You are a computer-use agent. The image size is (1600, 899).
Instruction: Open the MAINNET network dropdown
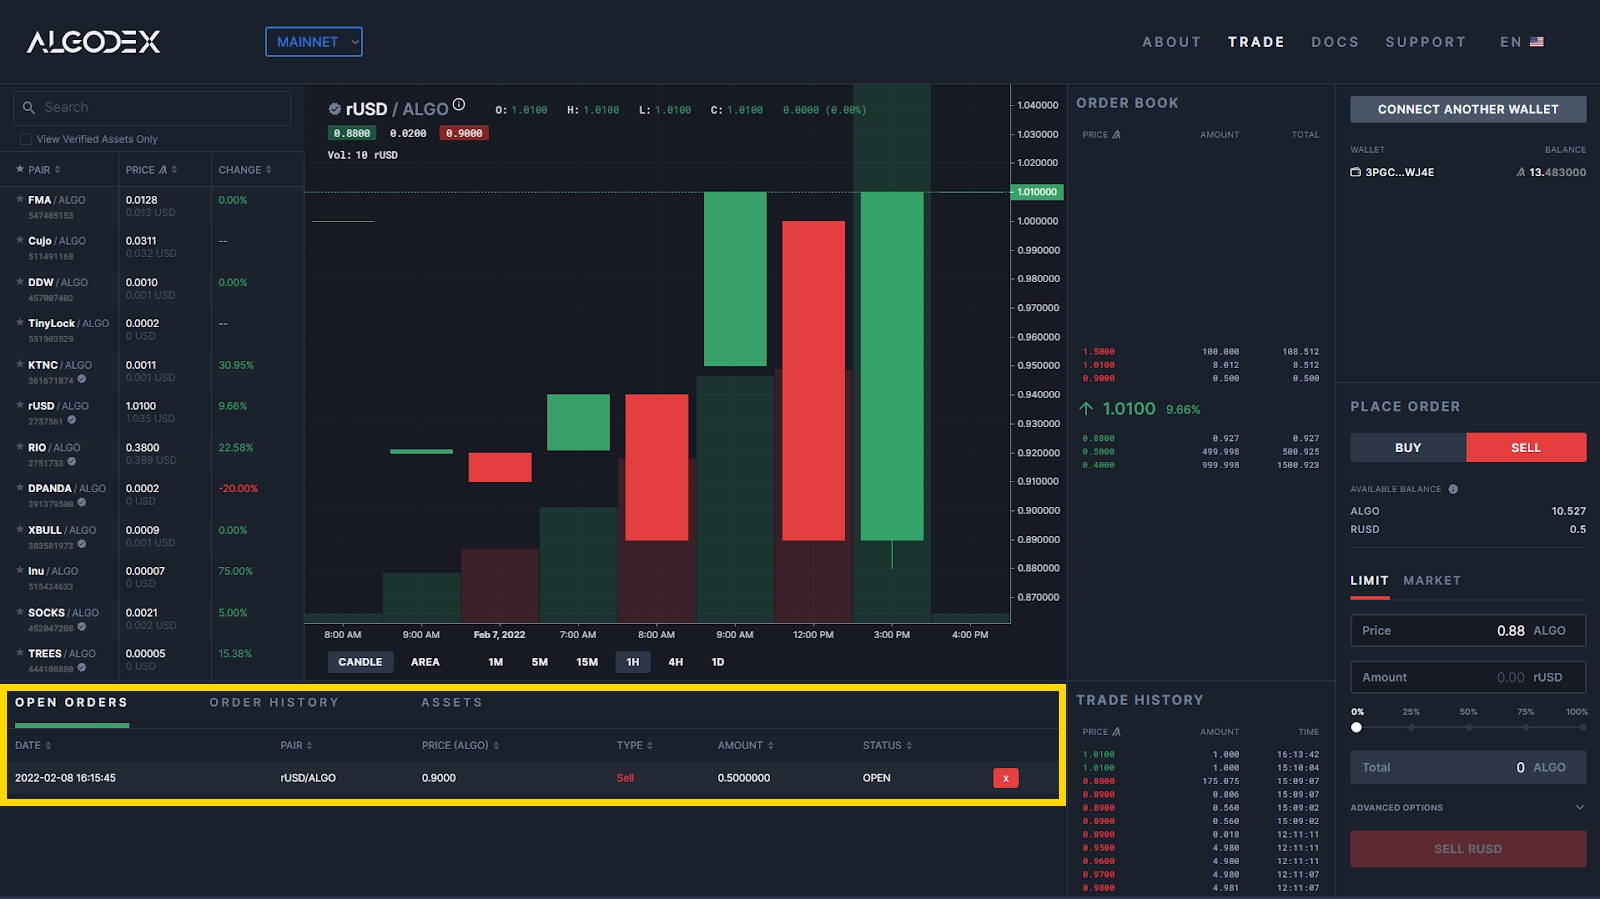click(x=314, y=42)
